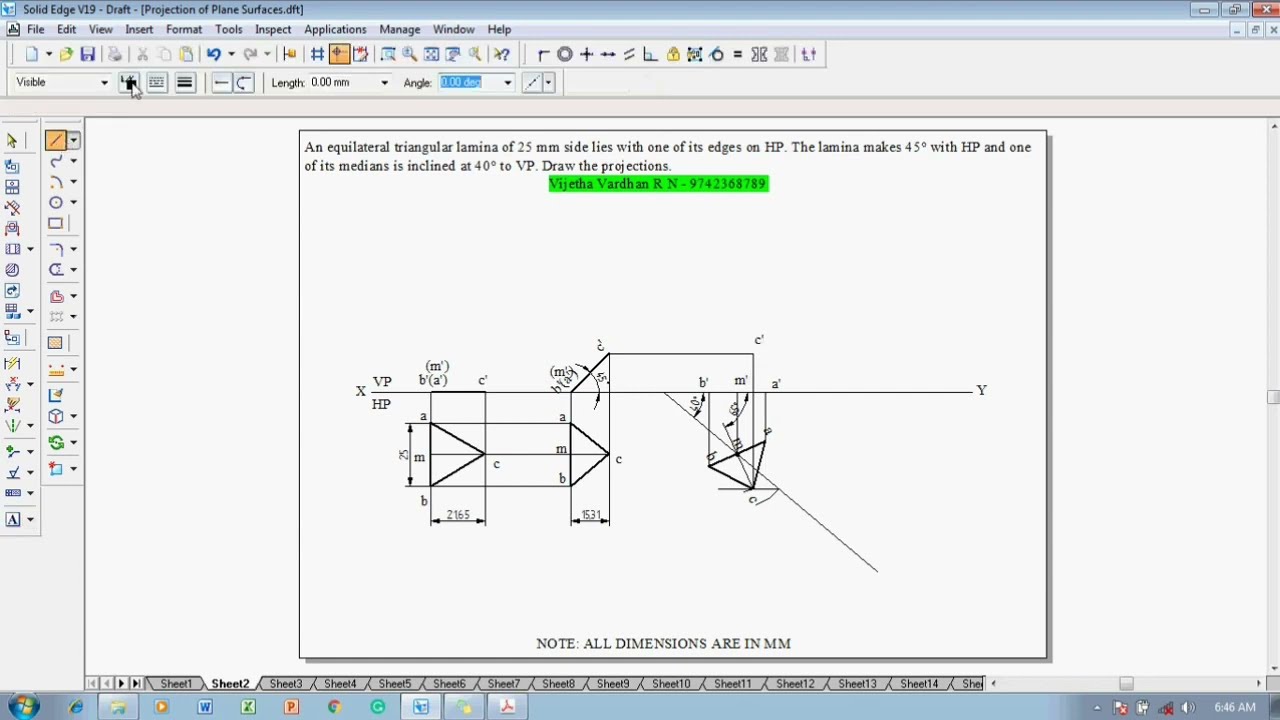Select the Horizontal/Vertical relationship plus icon
This screenshot has width=1280, height=720.
(587, 54)
